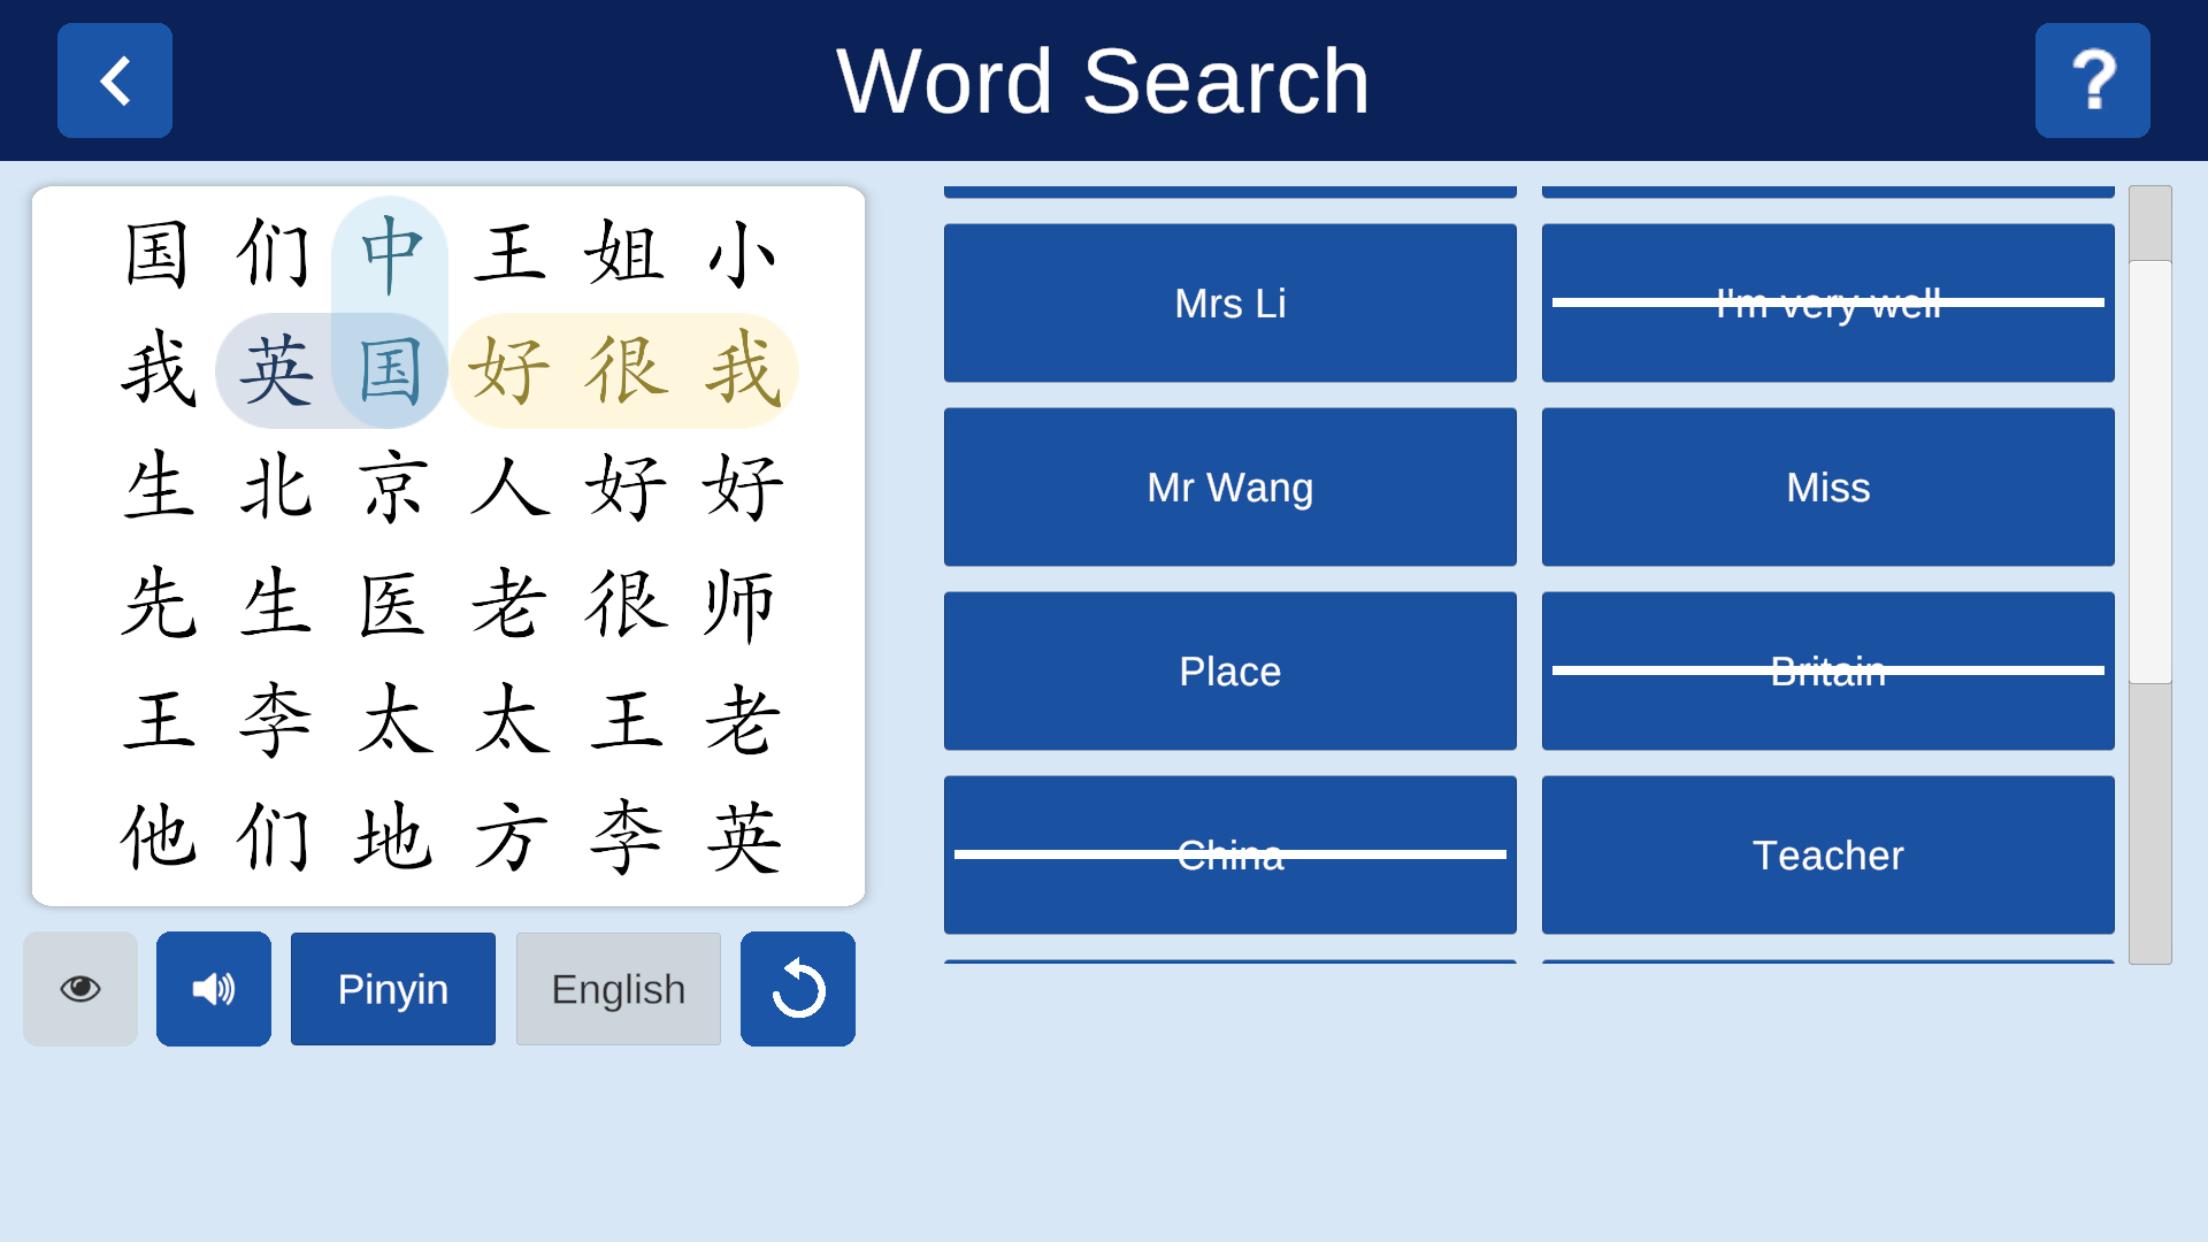Tap the 京 character in the grid

click(391, 487)
